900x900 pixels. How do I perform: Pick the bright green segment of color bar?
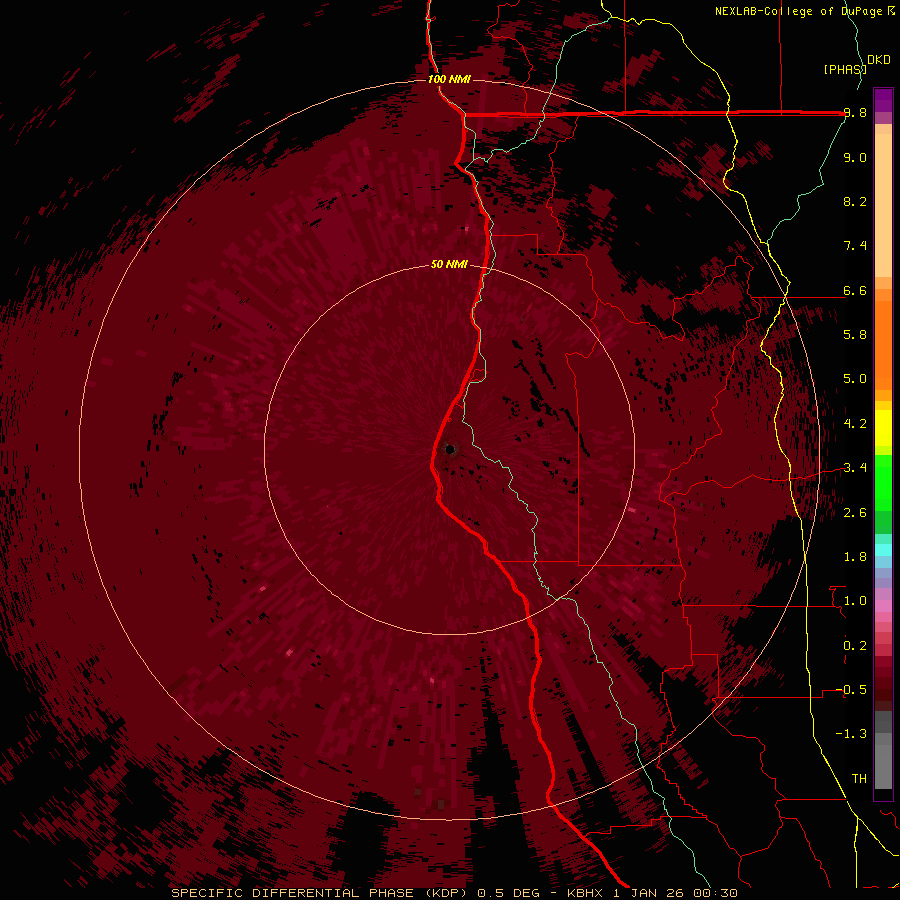coord(883,482)
